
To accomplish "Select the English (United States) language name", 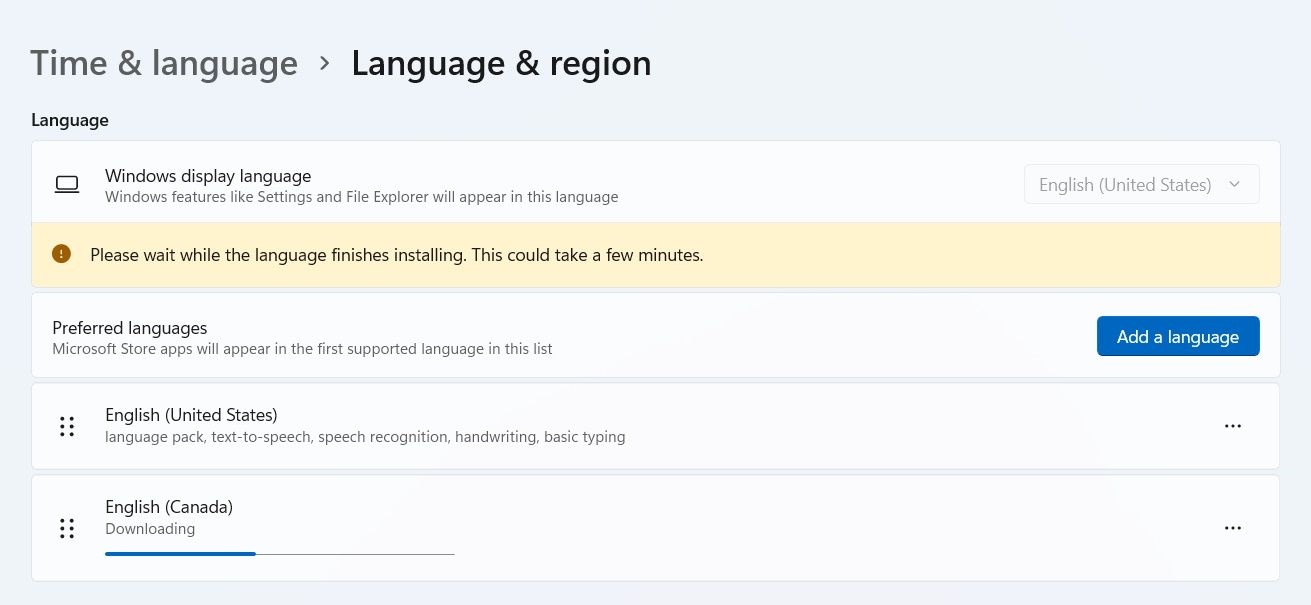I will pos(191,415).
